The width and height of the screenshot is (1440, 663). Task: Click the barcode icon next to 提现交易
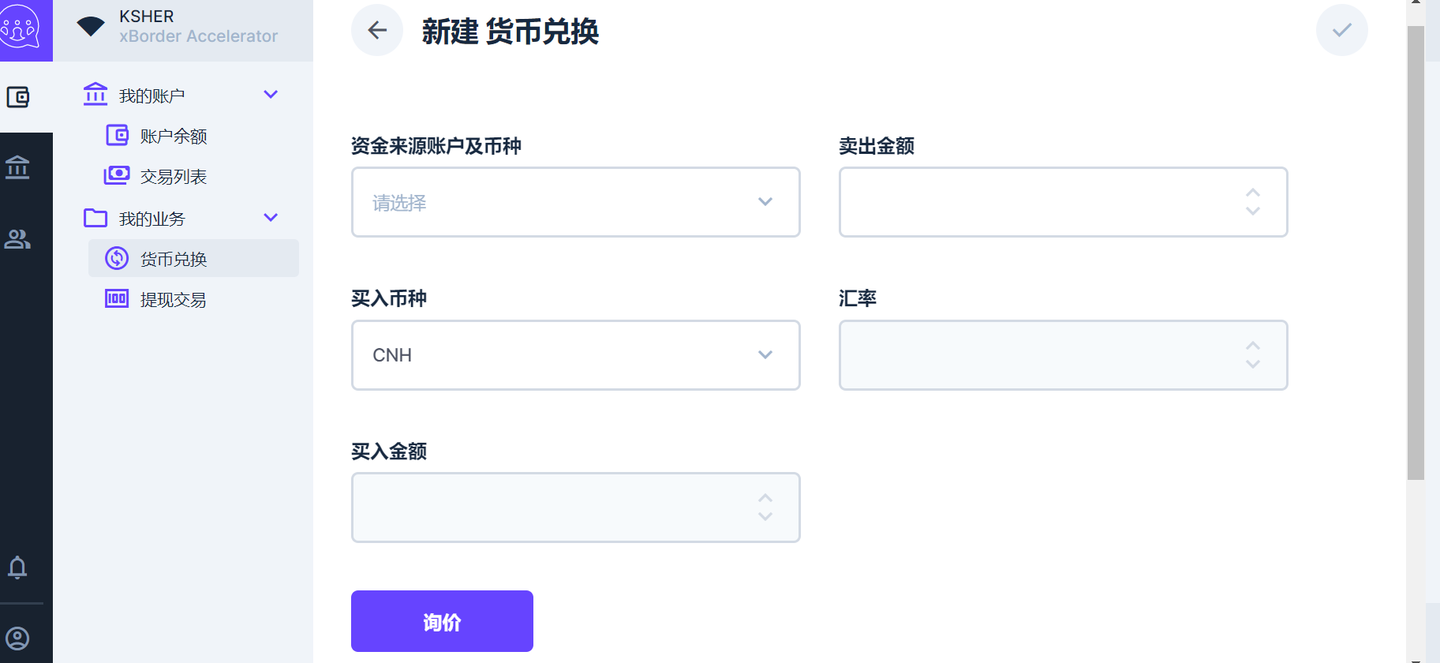coord(117,298)
